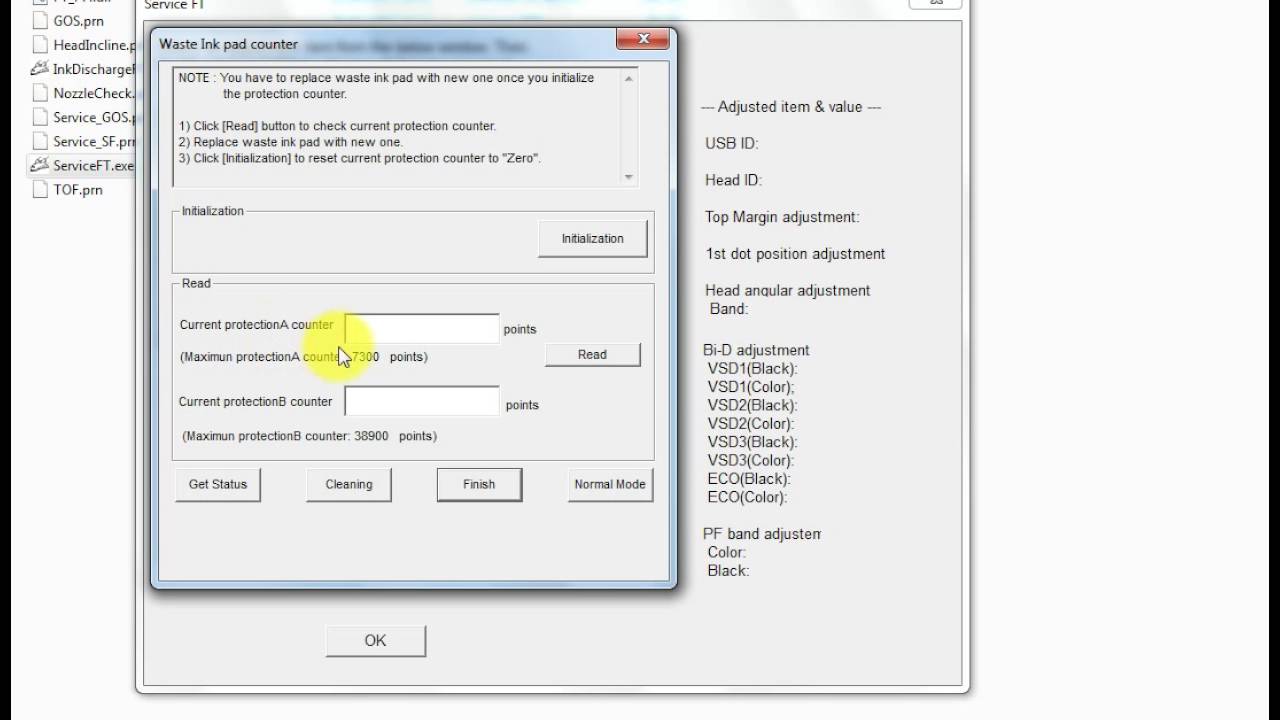The image size is (1280, 720).
Task: Click the 'PF band adjustem' heading
Action: click(x=762, y=534)
